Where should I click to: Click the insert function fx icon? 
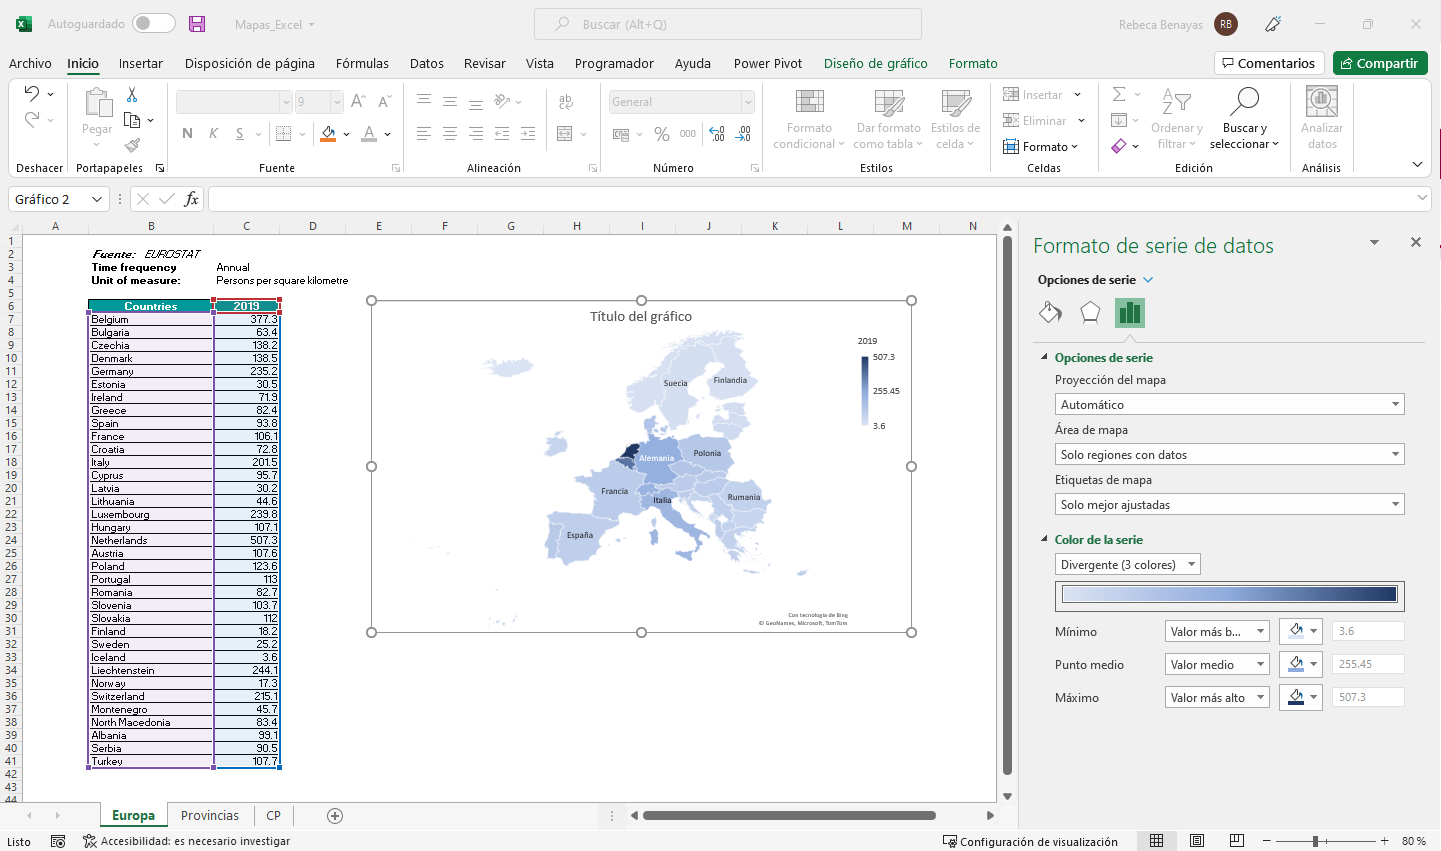tap(191, 199)
